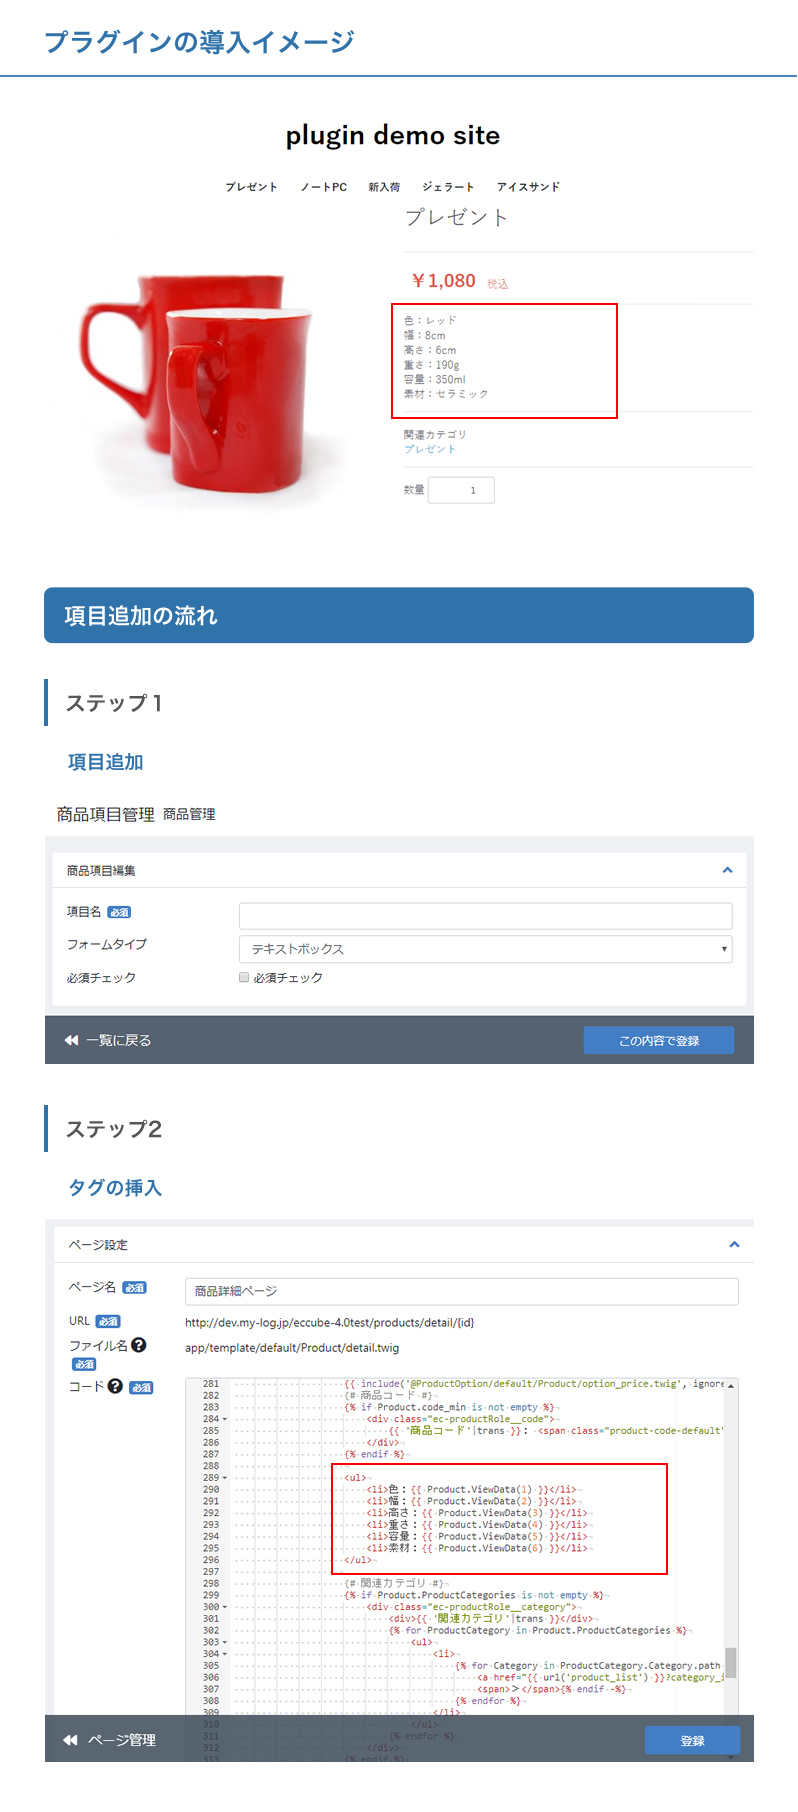Image resolution: width=798 pixels, height=1812 pixels.
Task: Open the ノートPC menu item
Action: click(x=324, y=187)
